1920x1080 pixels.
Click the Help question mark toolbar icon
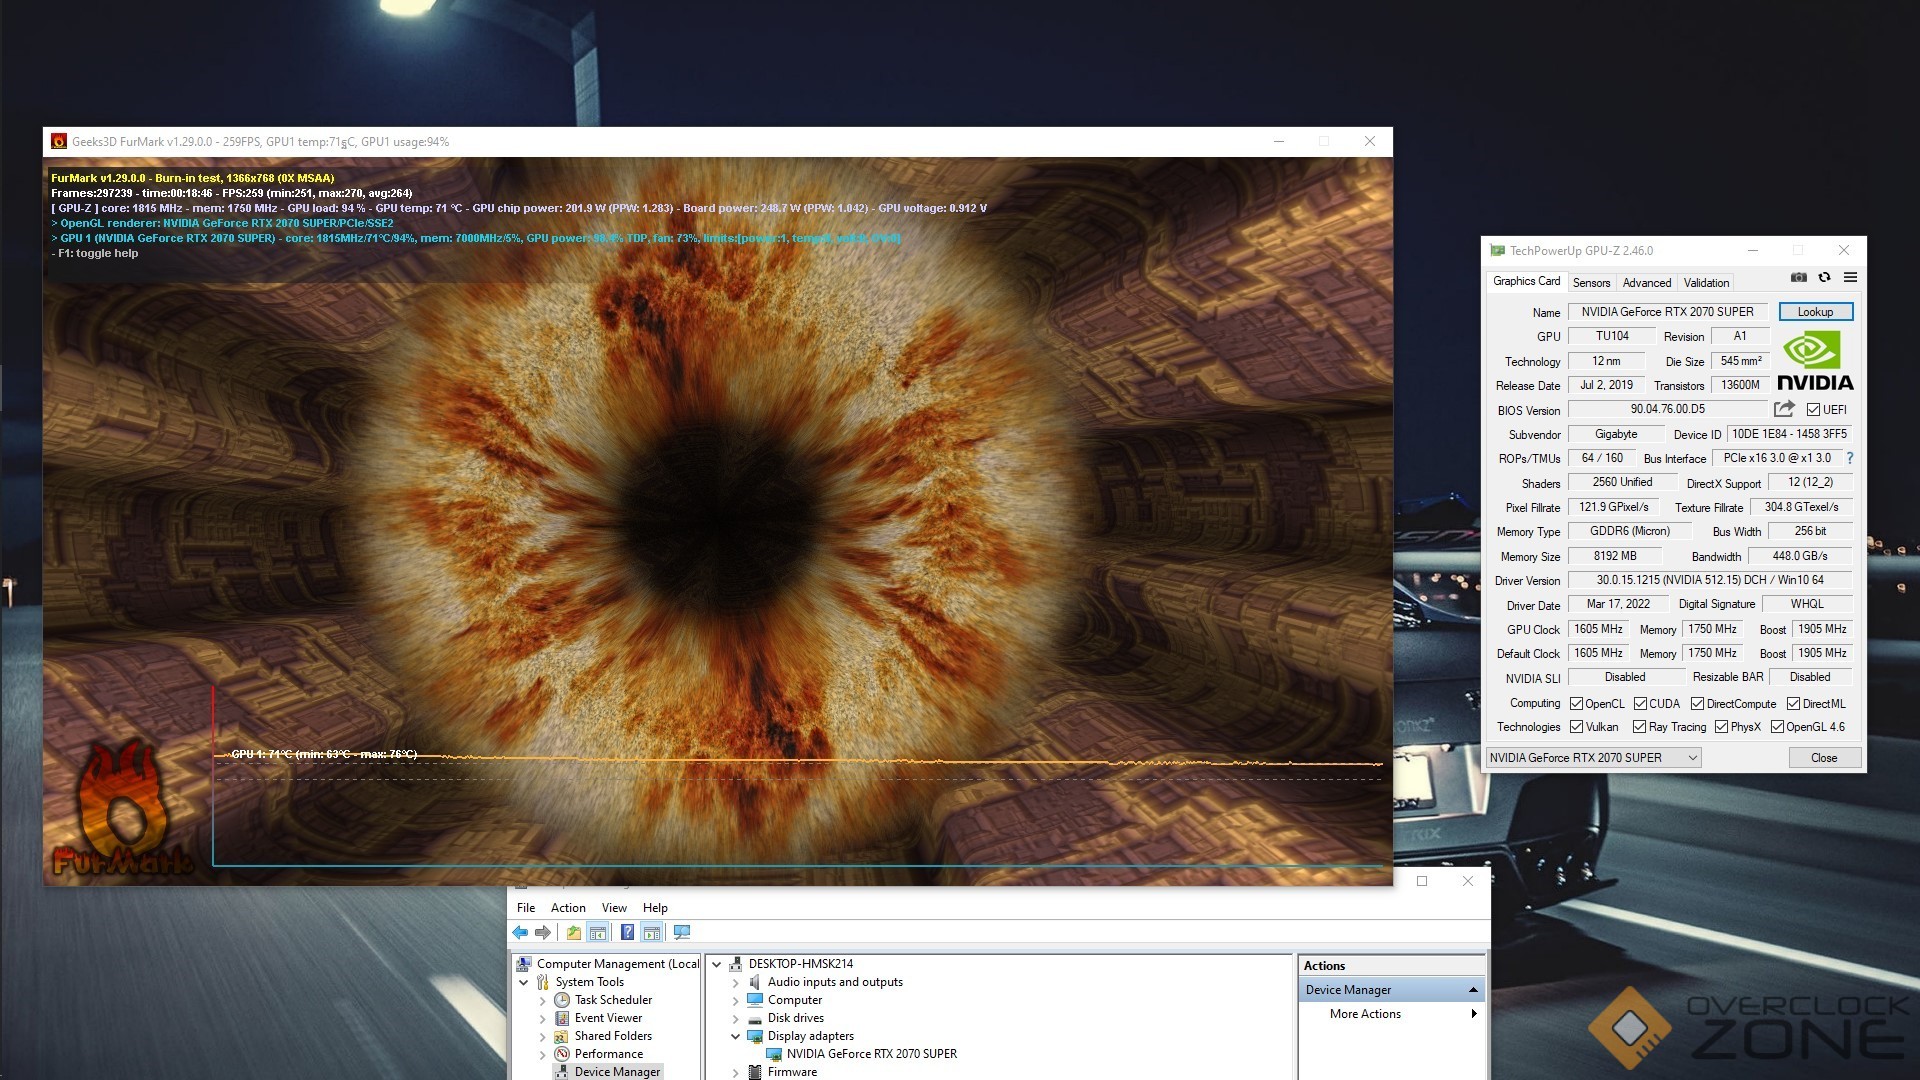pos(627,932)
